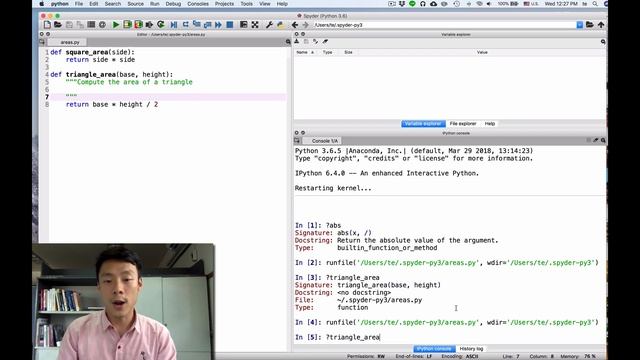The image size is (640, 360).
Task: Click the Run selection toolbar icon
Action: click(149, 25)
